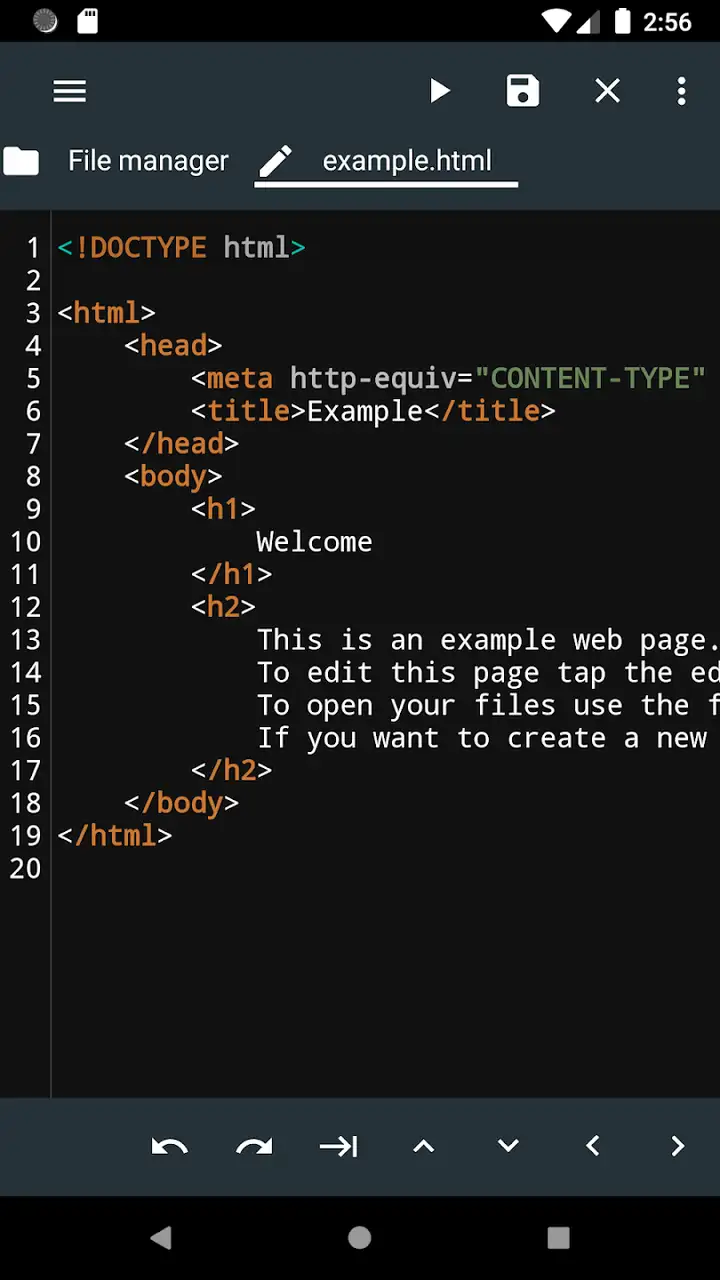Click the "This is an example web page" line

[488, 640]
